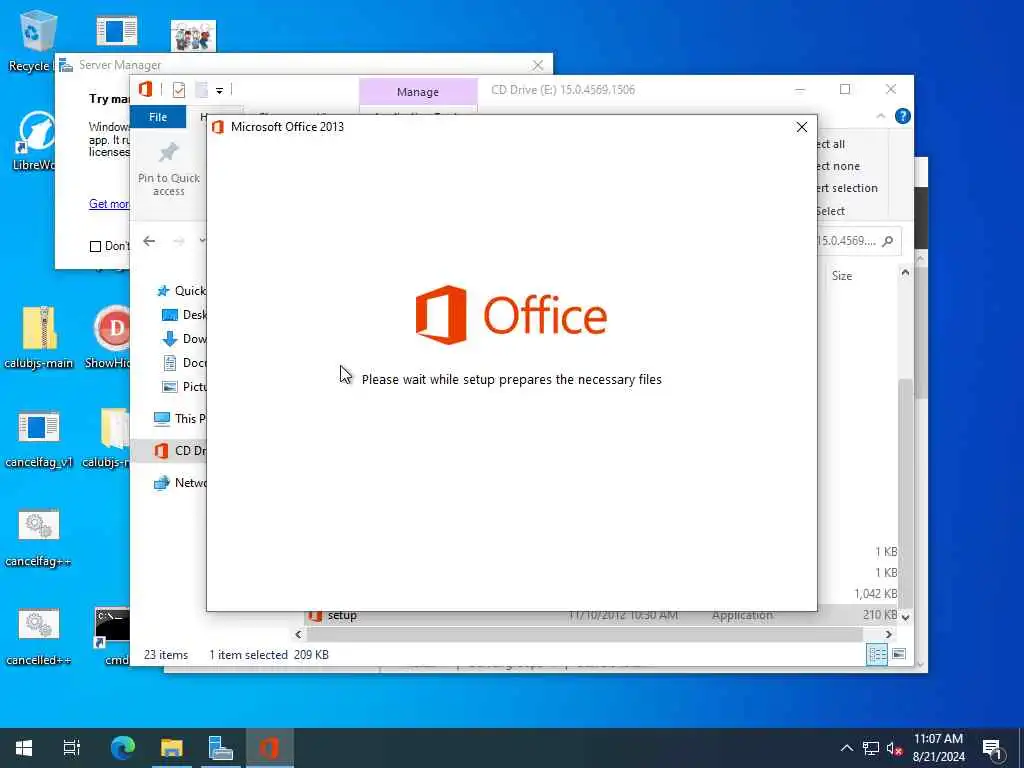Viewport: 1024px width, 768px height.
Task: Close the Server Manager popup
Action: click(537, 65)
